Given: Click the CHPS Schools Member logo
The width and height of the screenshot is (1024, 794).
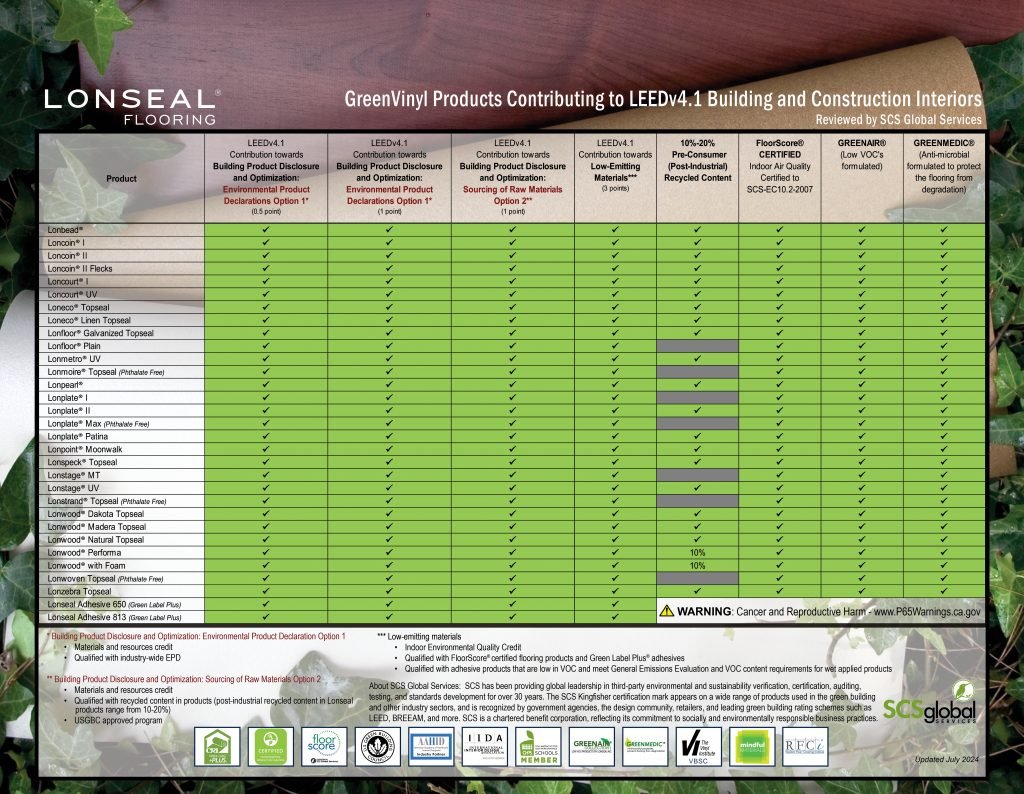Looking at the screenshot, I should [538, 746].
